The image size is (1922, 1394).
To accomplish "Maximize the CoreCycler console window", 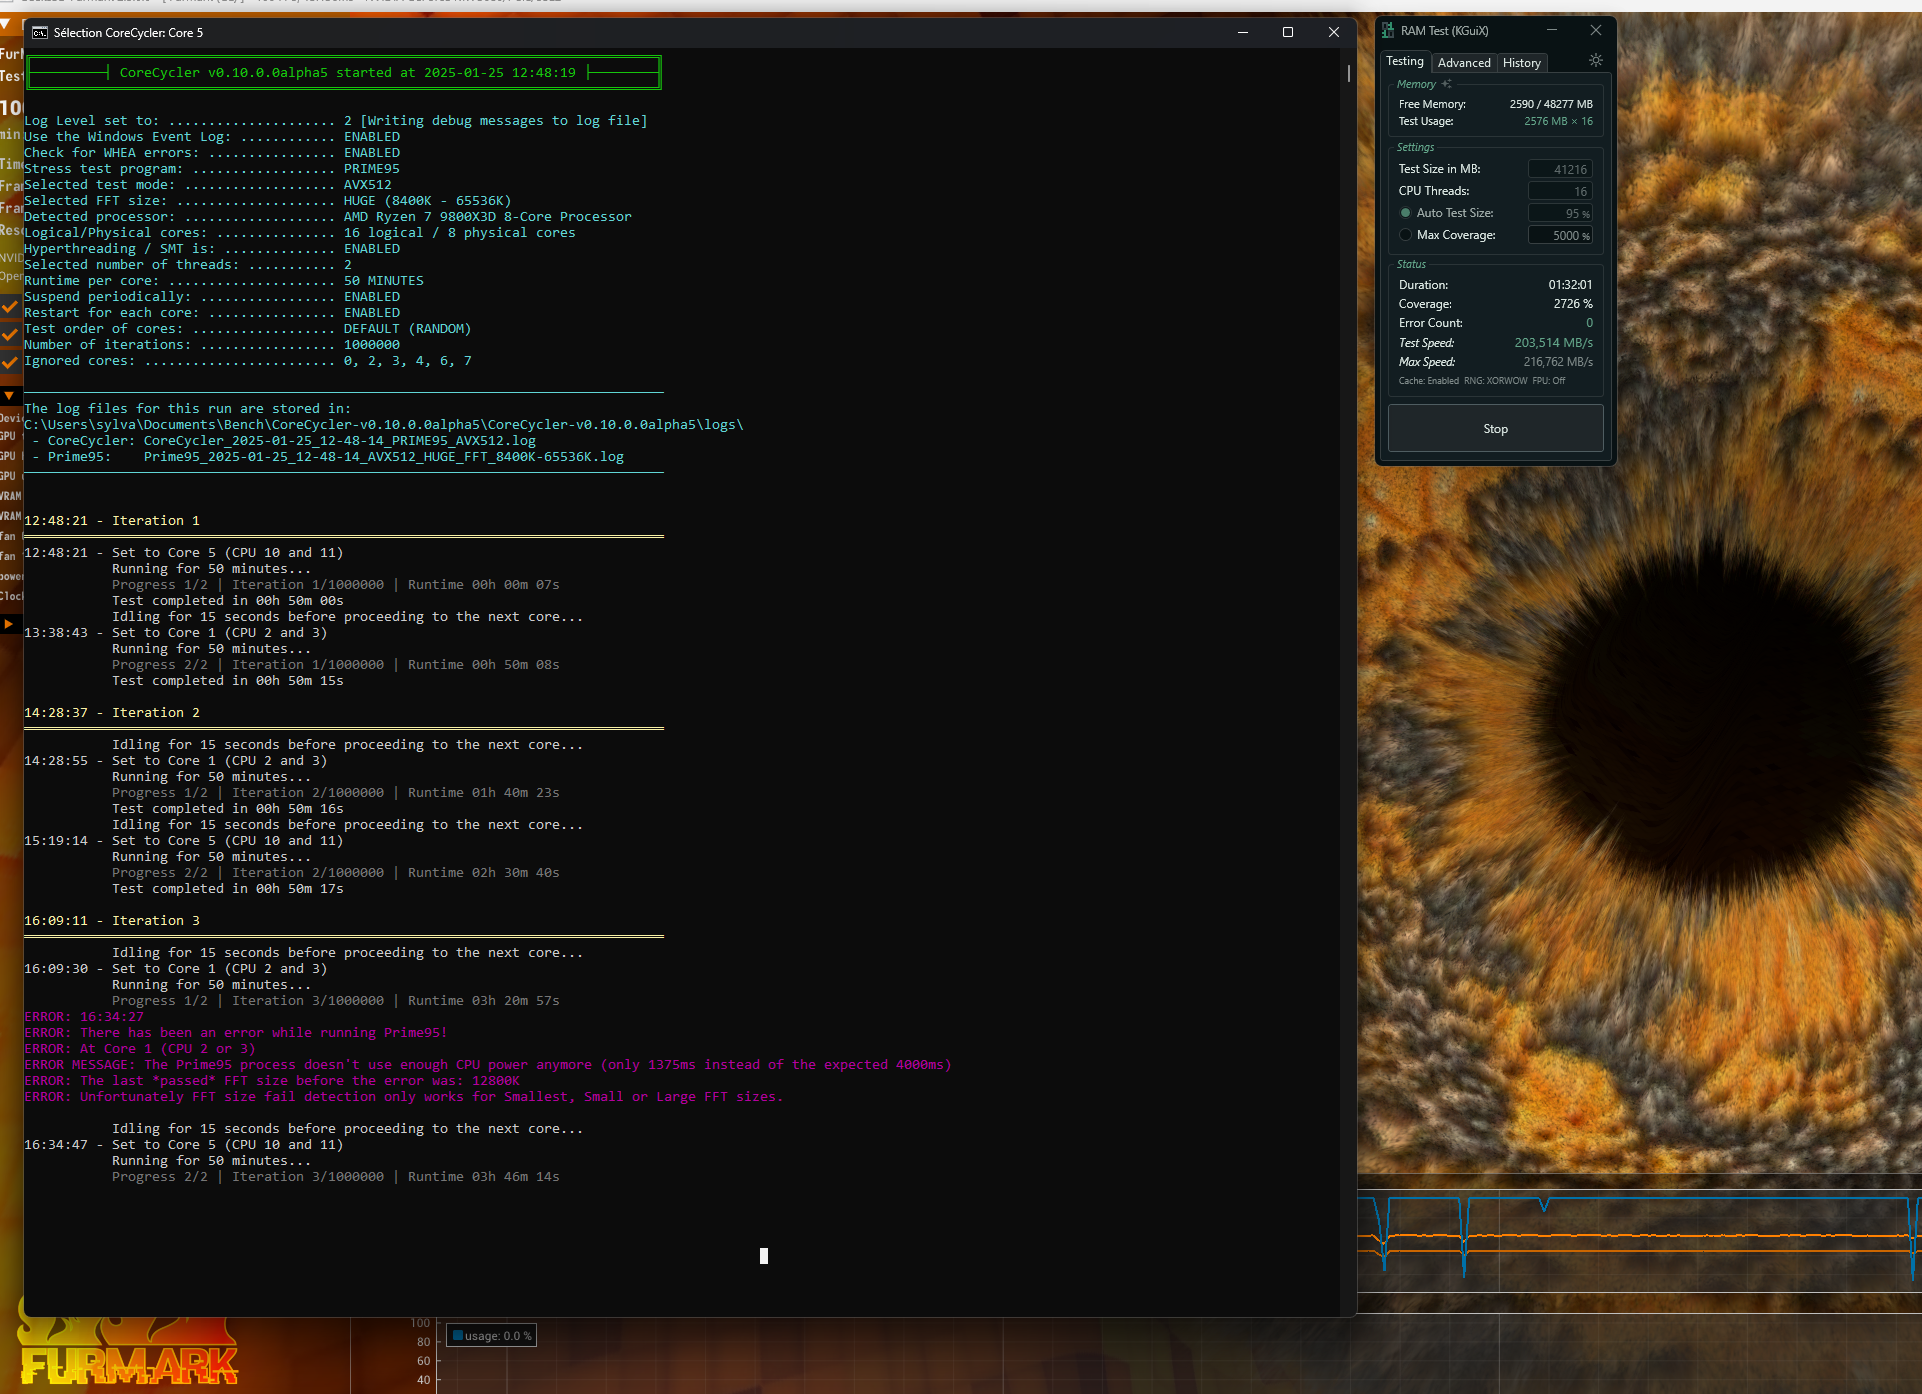I will [1288, 33].
